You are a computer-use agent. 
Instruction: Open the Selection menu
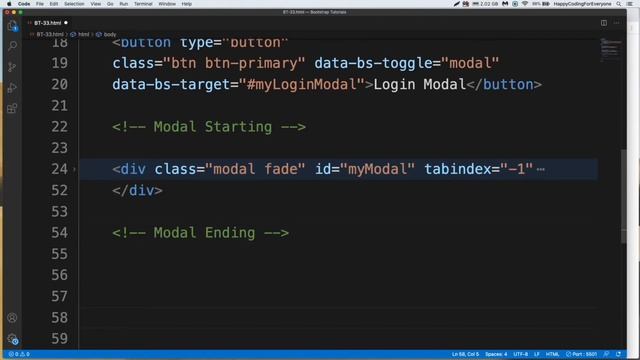pyautogui.click(x=74, y=4)
